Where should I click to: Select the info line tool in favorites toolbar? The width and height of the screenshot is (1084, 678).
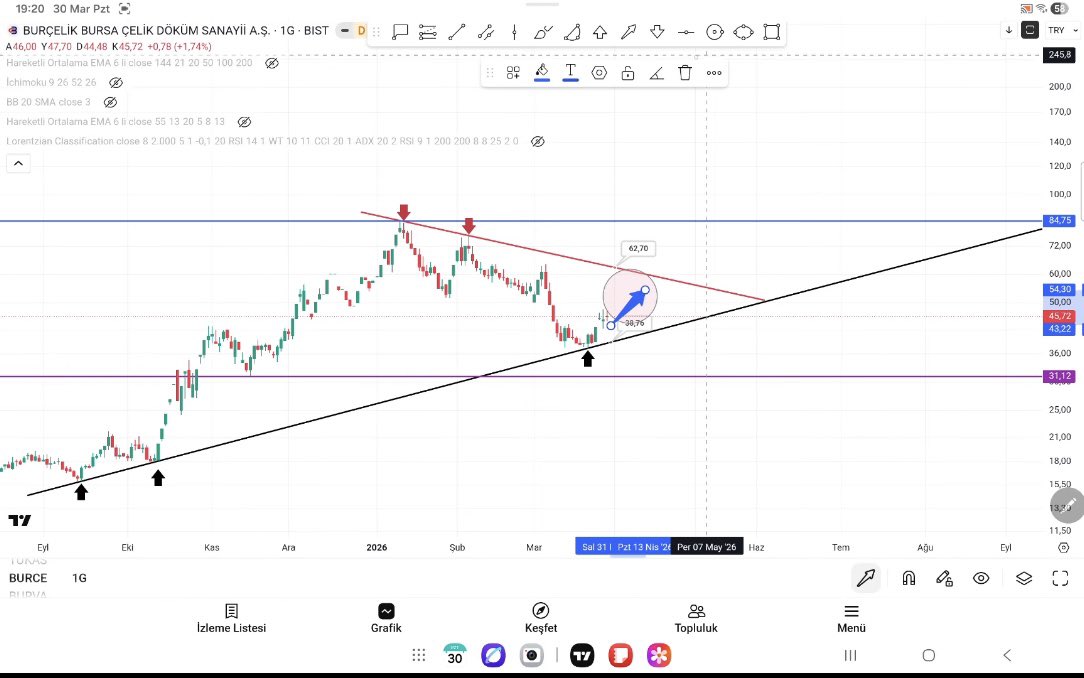pos(427,32)
